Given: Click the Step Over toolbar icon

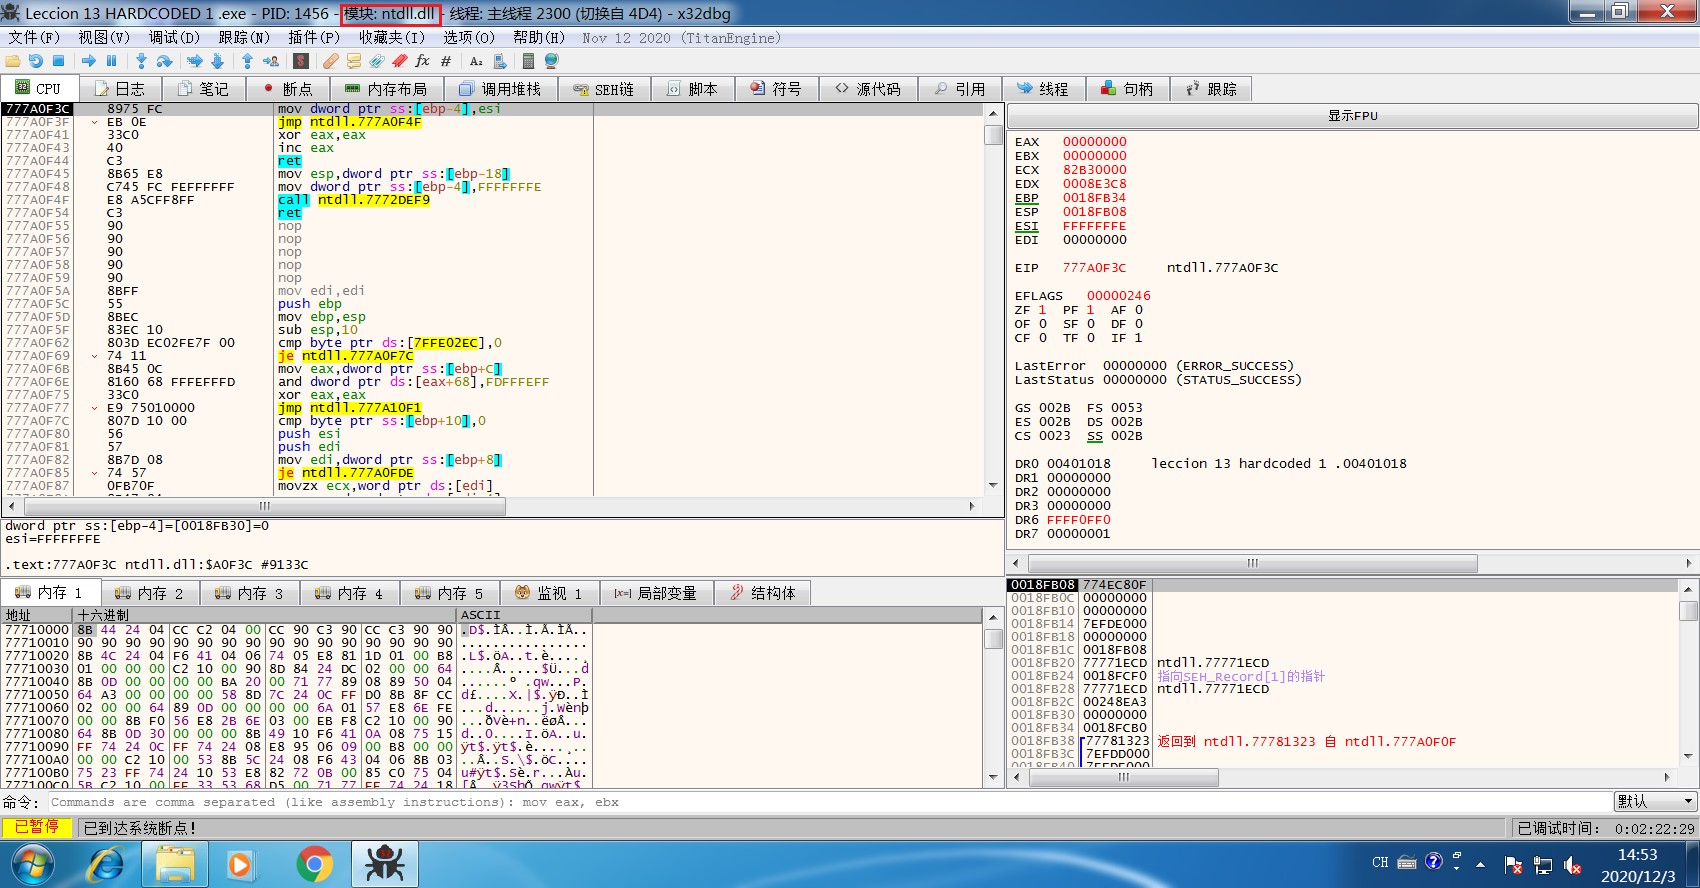Looking at the screenshot, I should (x=165, y=61).
